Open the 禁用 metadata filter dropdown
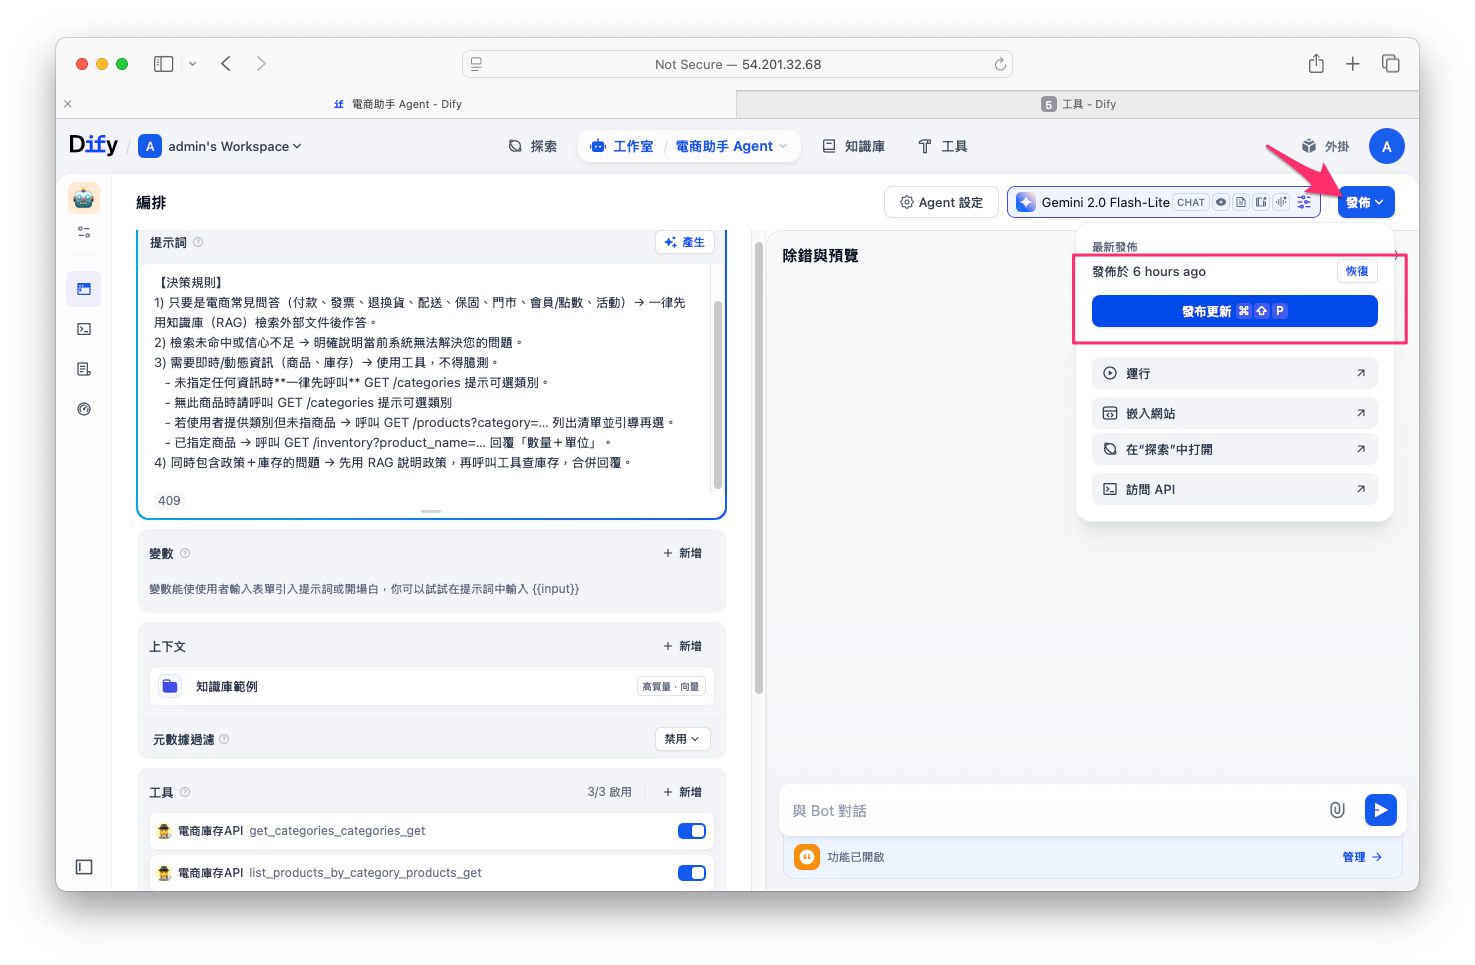This screenshot has height=965, width=1475. click(682, 739)
